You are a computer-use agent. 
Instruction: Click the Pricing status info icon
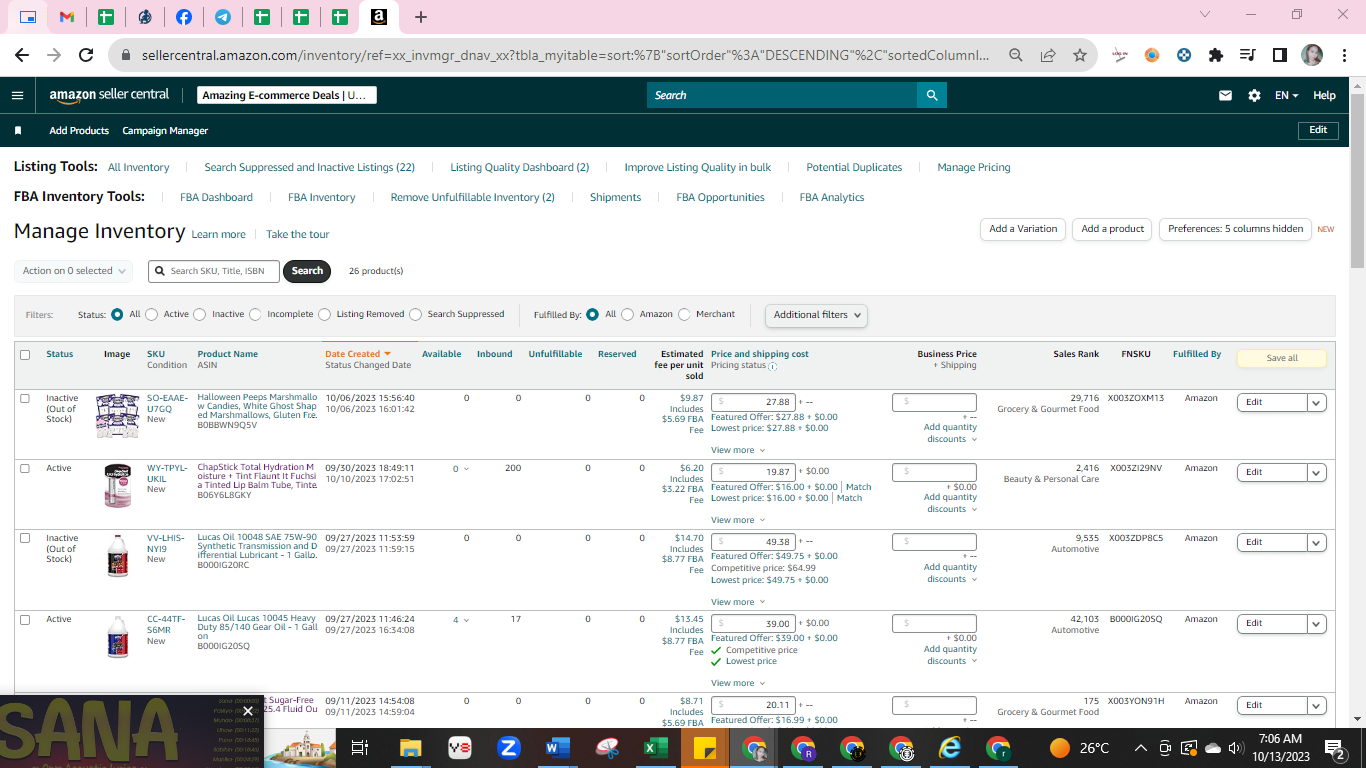773,366
